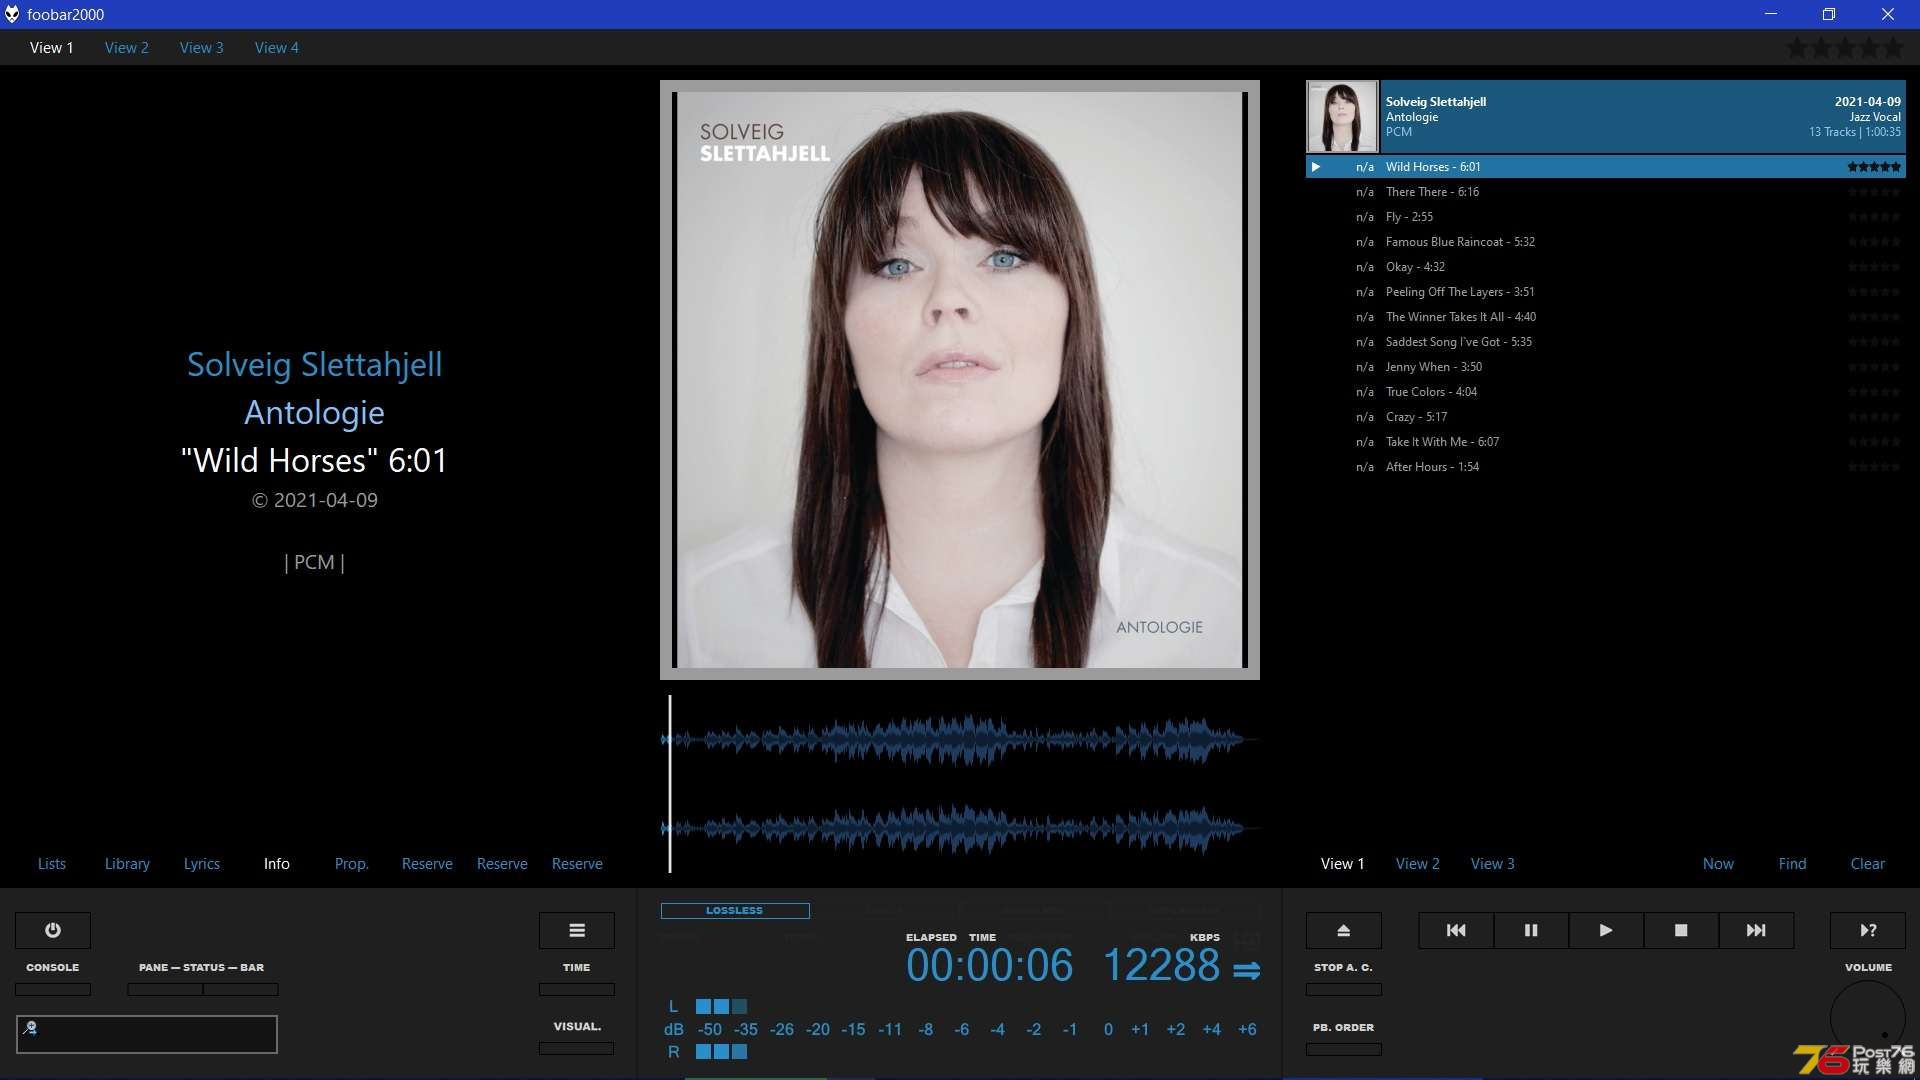Toggle the PB. ORDER button
The image size is (1920, 1080).
pos(1344,1049)
